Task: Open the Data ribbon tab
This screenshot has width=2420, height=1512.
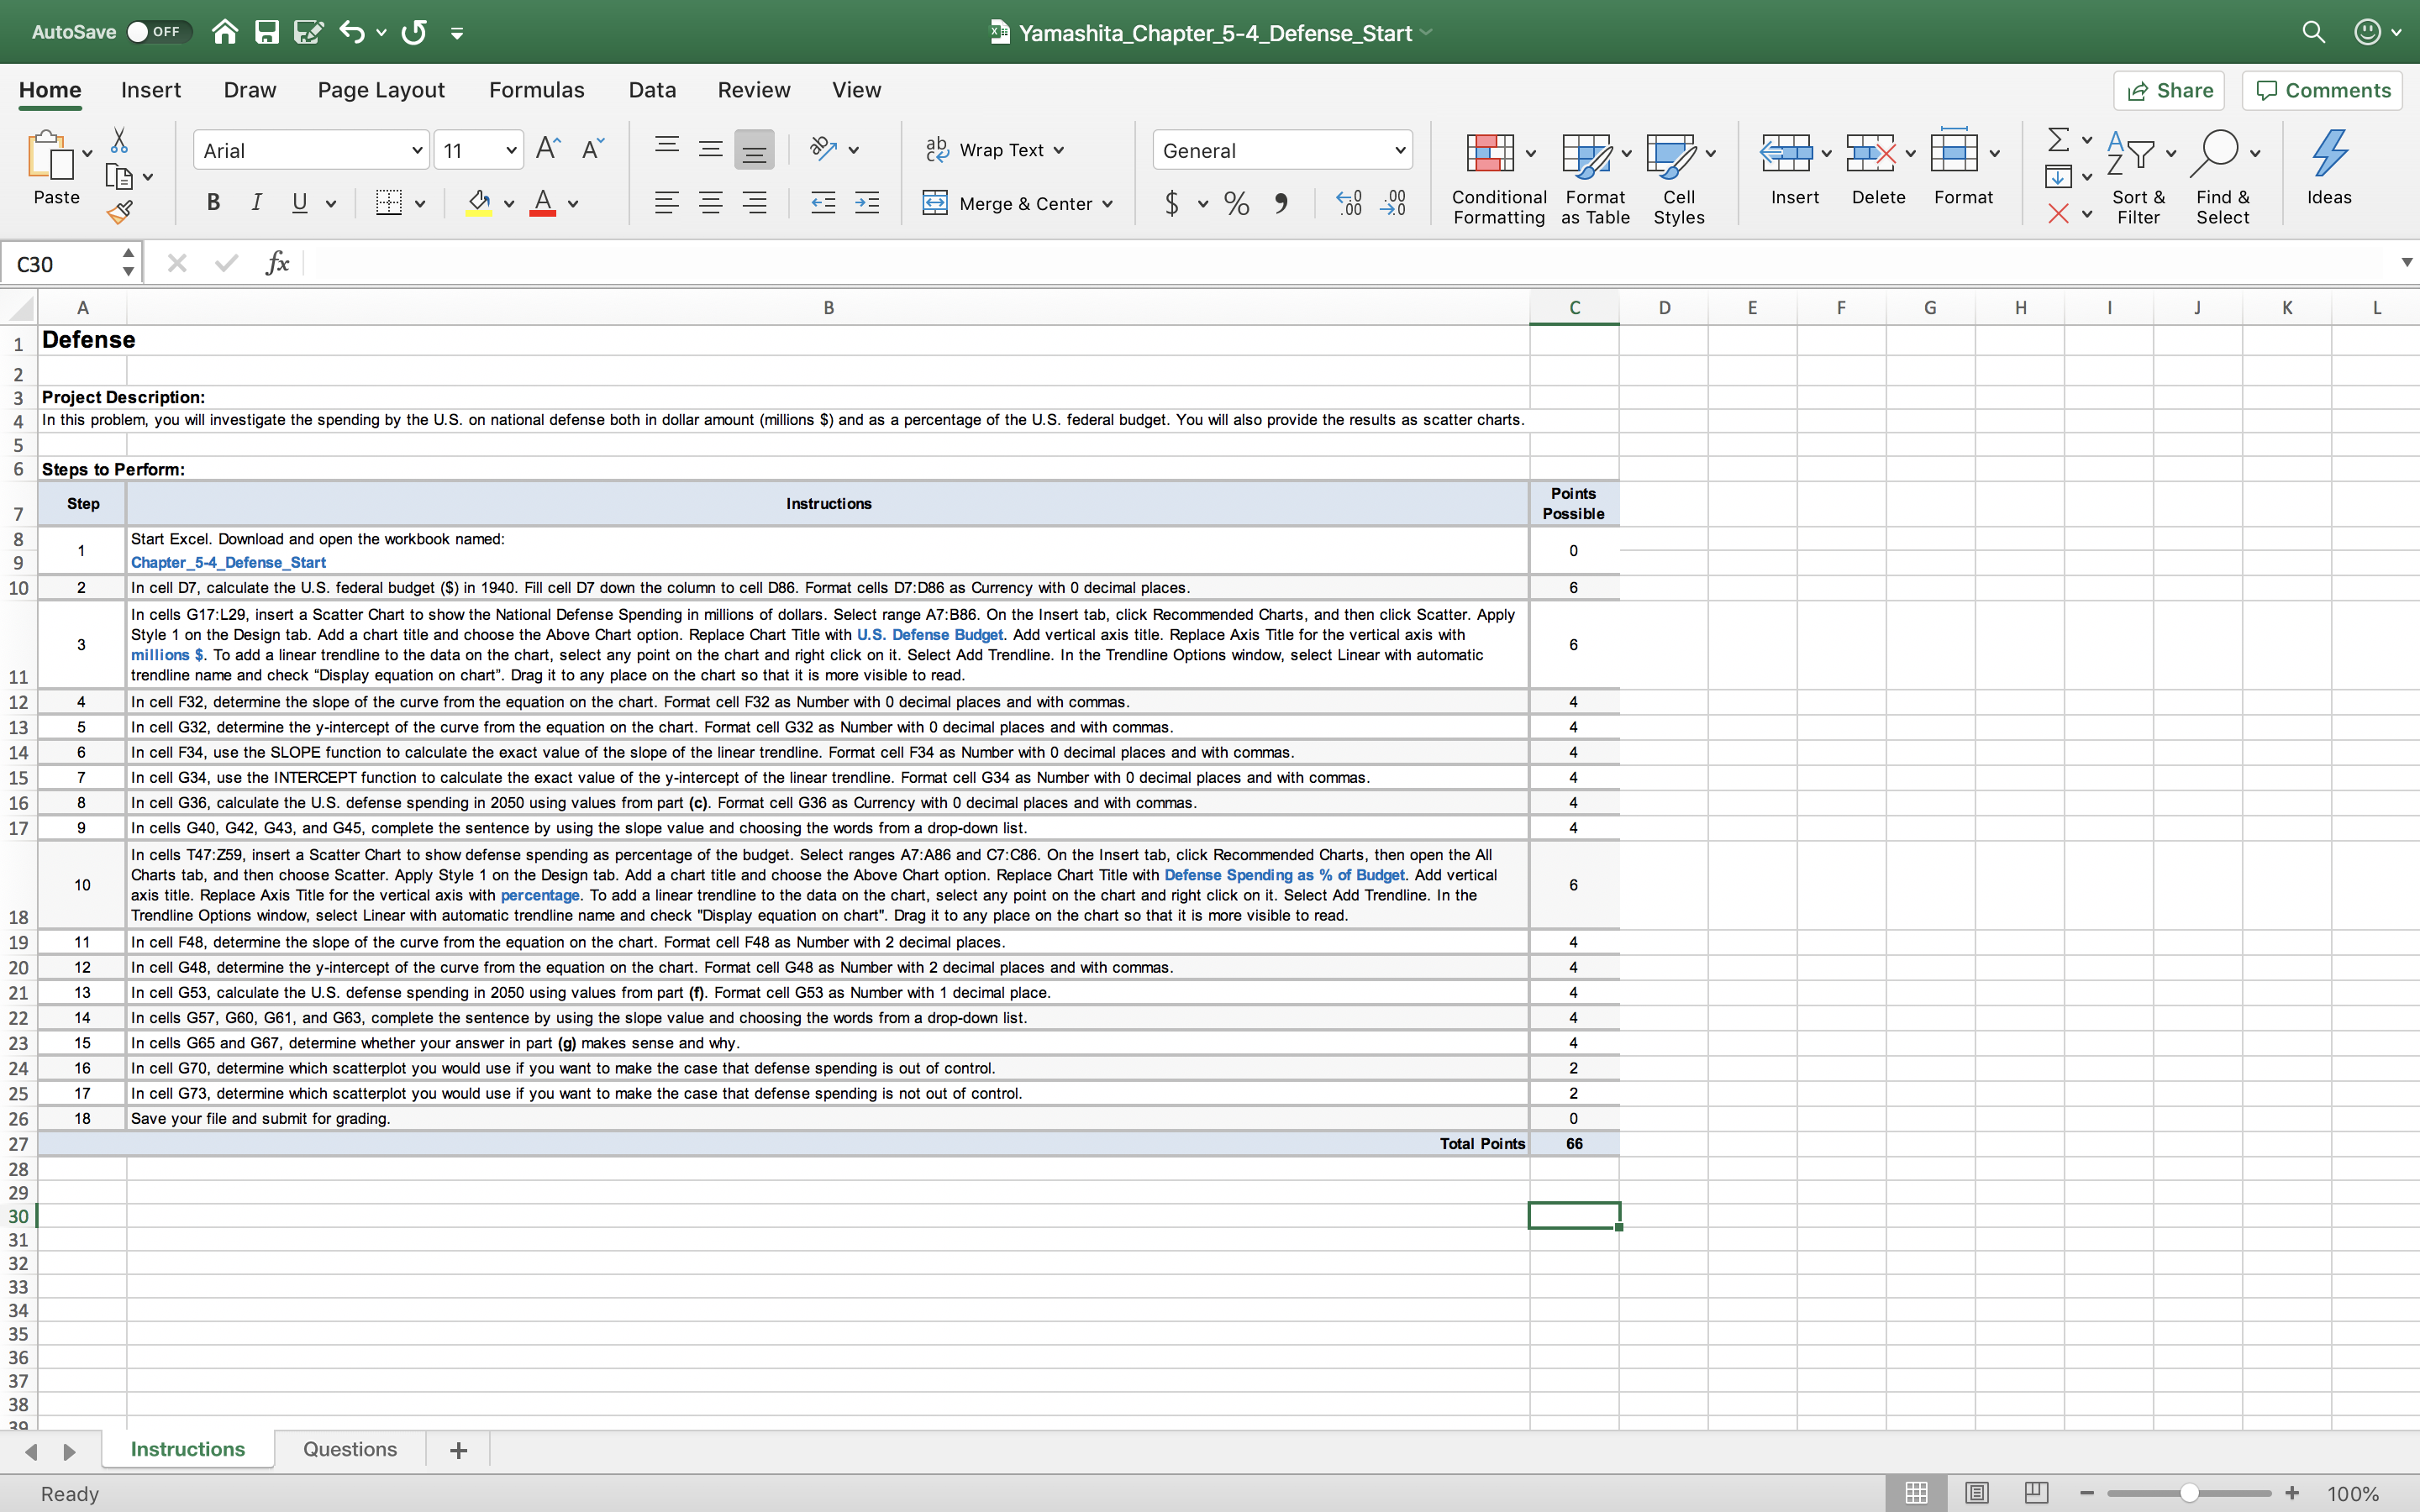Action: [x=652, y=90]
